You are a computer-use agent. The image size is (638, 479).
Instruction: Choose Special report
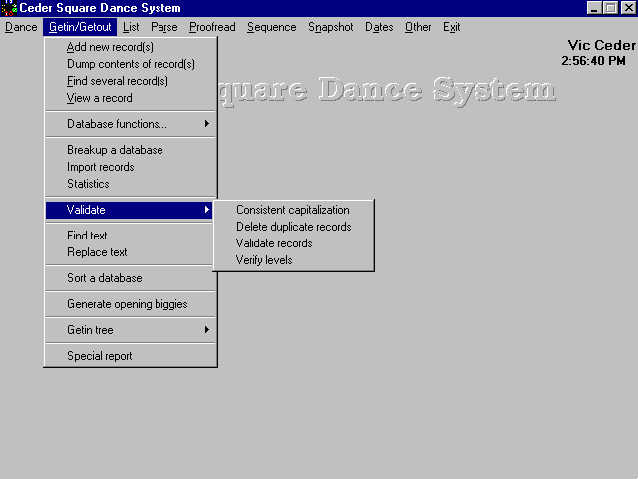[x=130, y=356]
